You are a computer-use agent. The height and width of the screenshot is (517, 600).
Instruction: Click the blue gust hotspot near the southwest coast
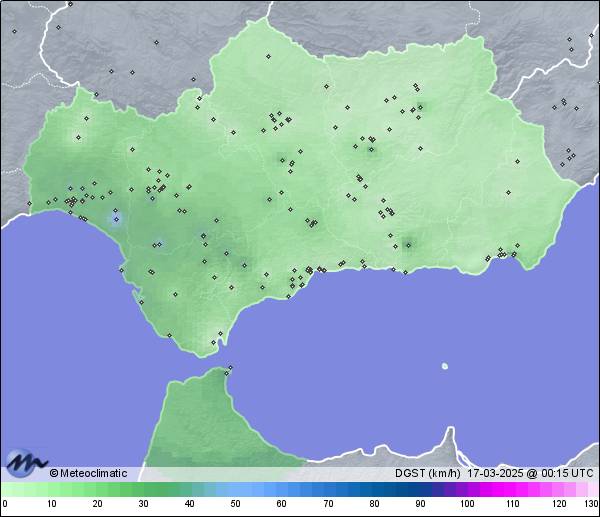click(116, 219)
